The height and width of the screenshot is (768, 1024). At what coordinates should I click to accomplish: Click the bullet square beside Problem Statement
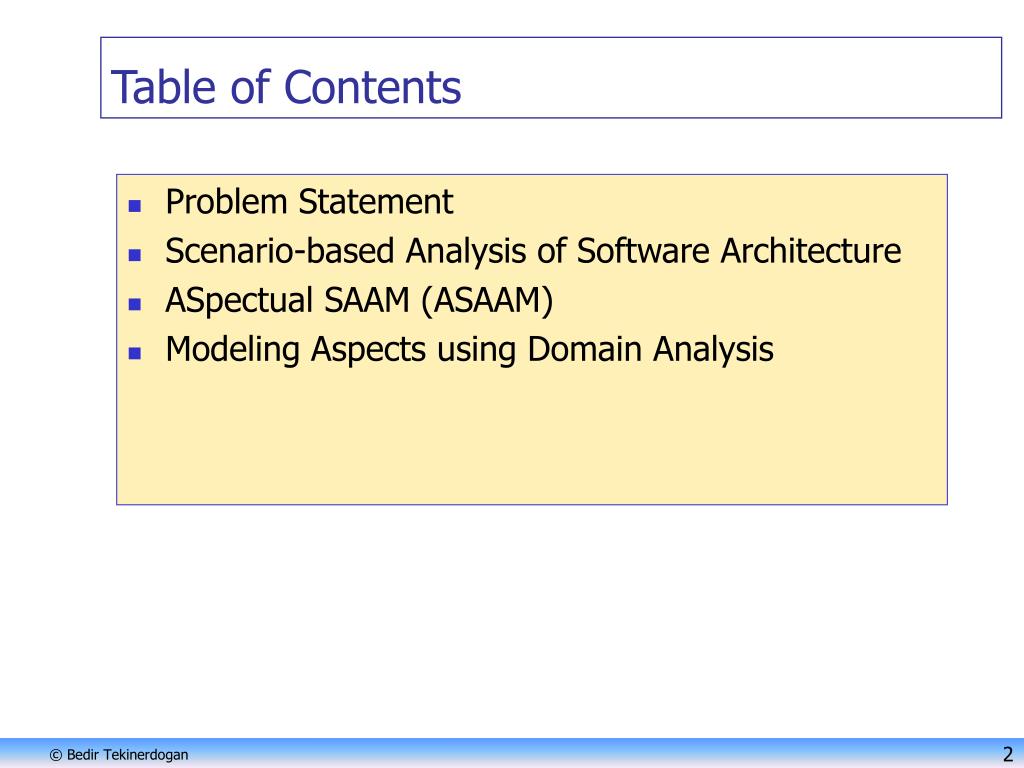tap(135, 206)
